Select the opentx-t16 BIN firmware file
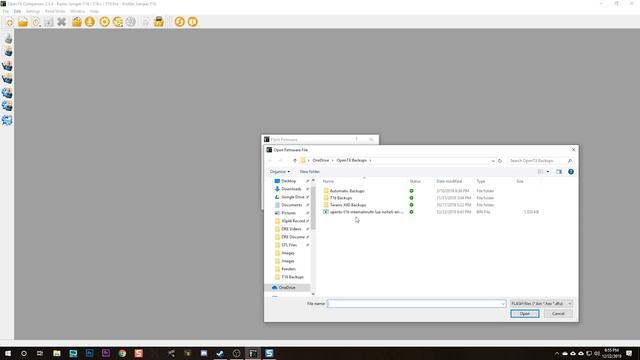 pos(366,212)
